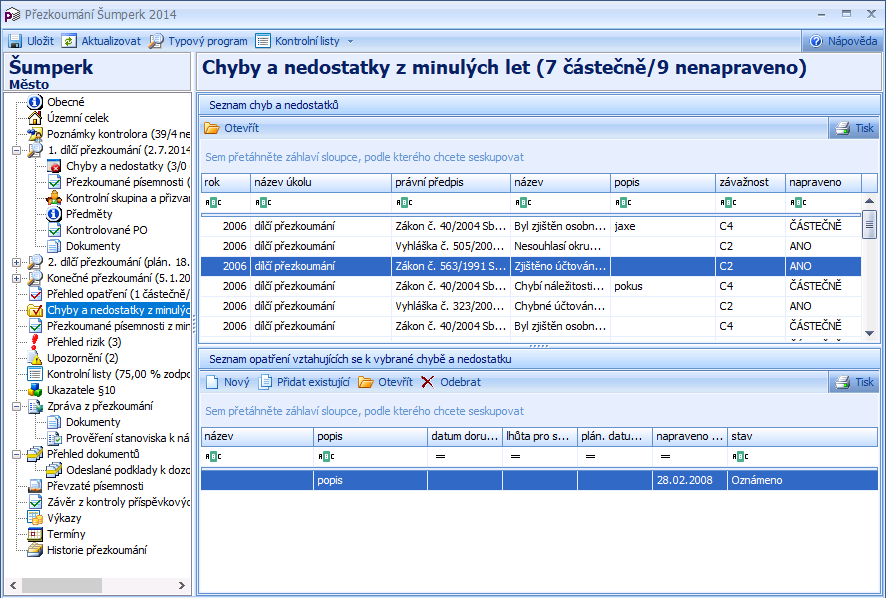The width and height of the screenshot is (886, 598).
Task: Open the Nápověda help button
Action: point(843,41)
